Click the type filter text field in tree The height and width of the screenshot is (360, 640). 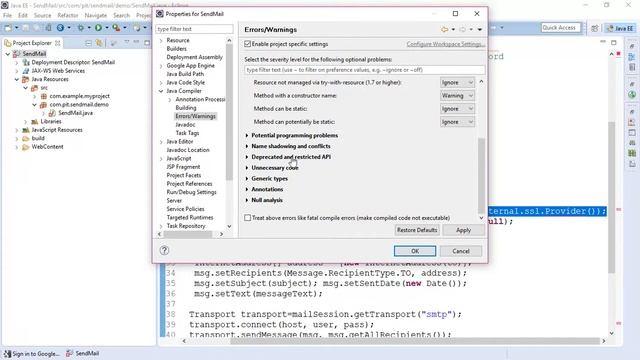click(x=194, y=29)
